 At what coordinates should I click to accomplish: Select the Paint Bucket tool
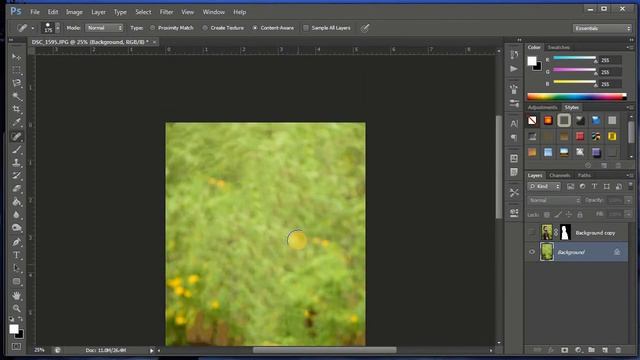(x=16, y=202)
